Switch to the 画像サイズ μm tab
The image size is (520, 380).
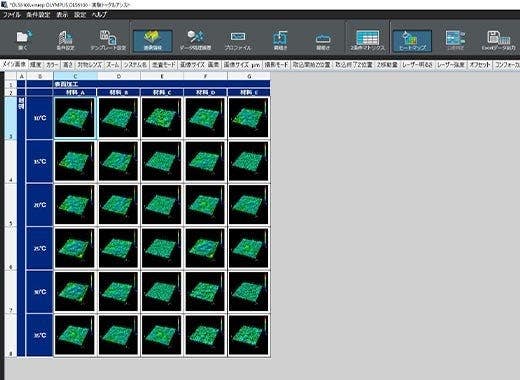[242, 65]
